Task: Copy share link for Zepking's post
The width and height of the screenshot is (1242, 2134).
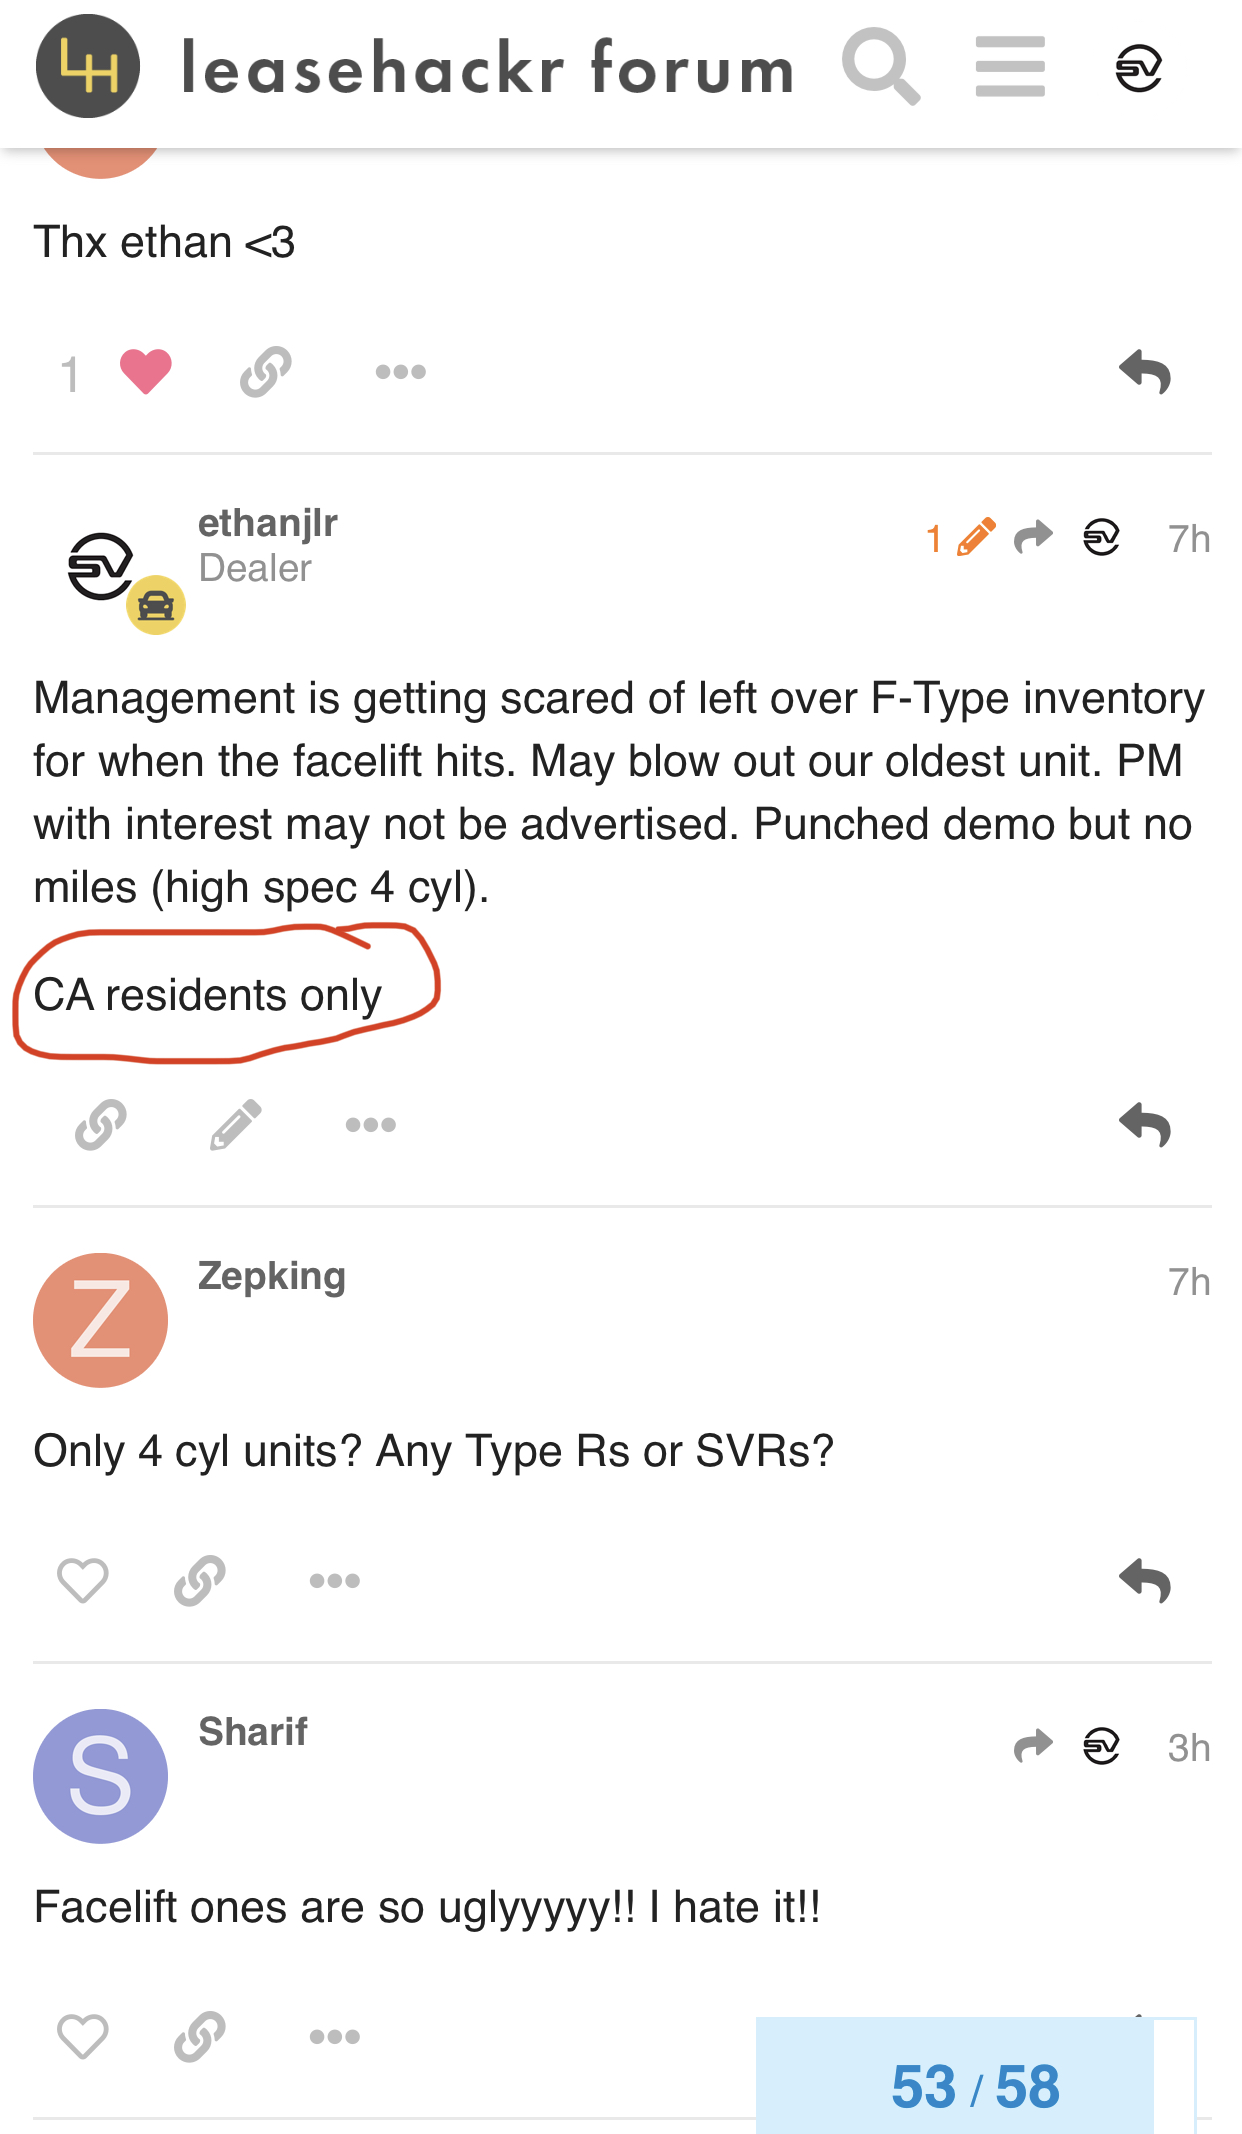Action: [x=200, y=1581]
